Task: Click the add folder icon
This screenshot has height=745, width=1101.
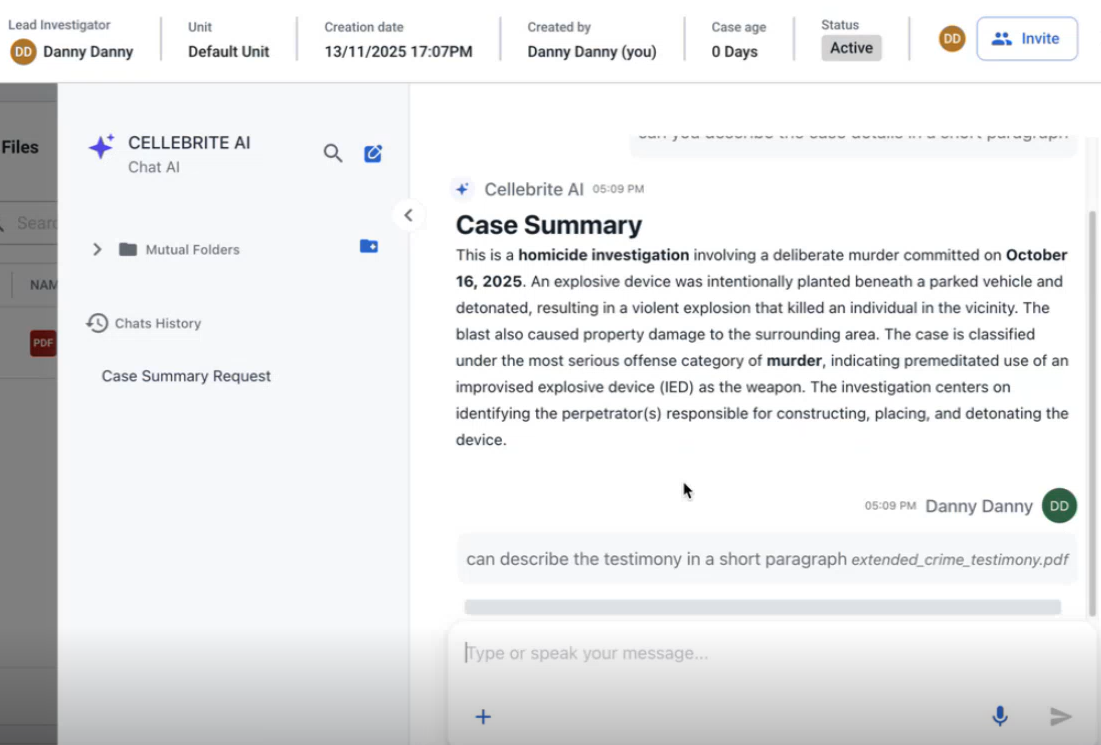Action: [x=369, y=246]
